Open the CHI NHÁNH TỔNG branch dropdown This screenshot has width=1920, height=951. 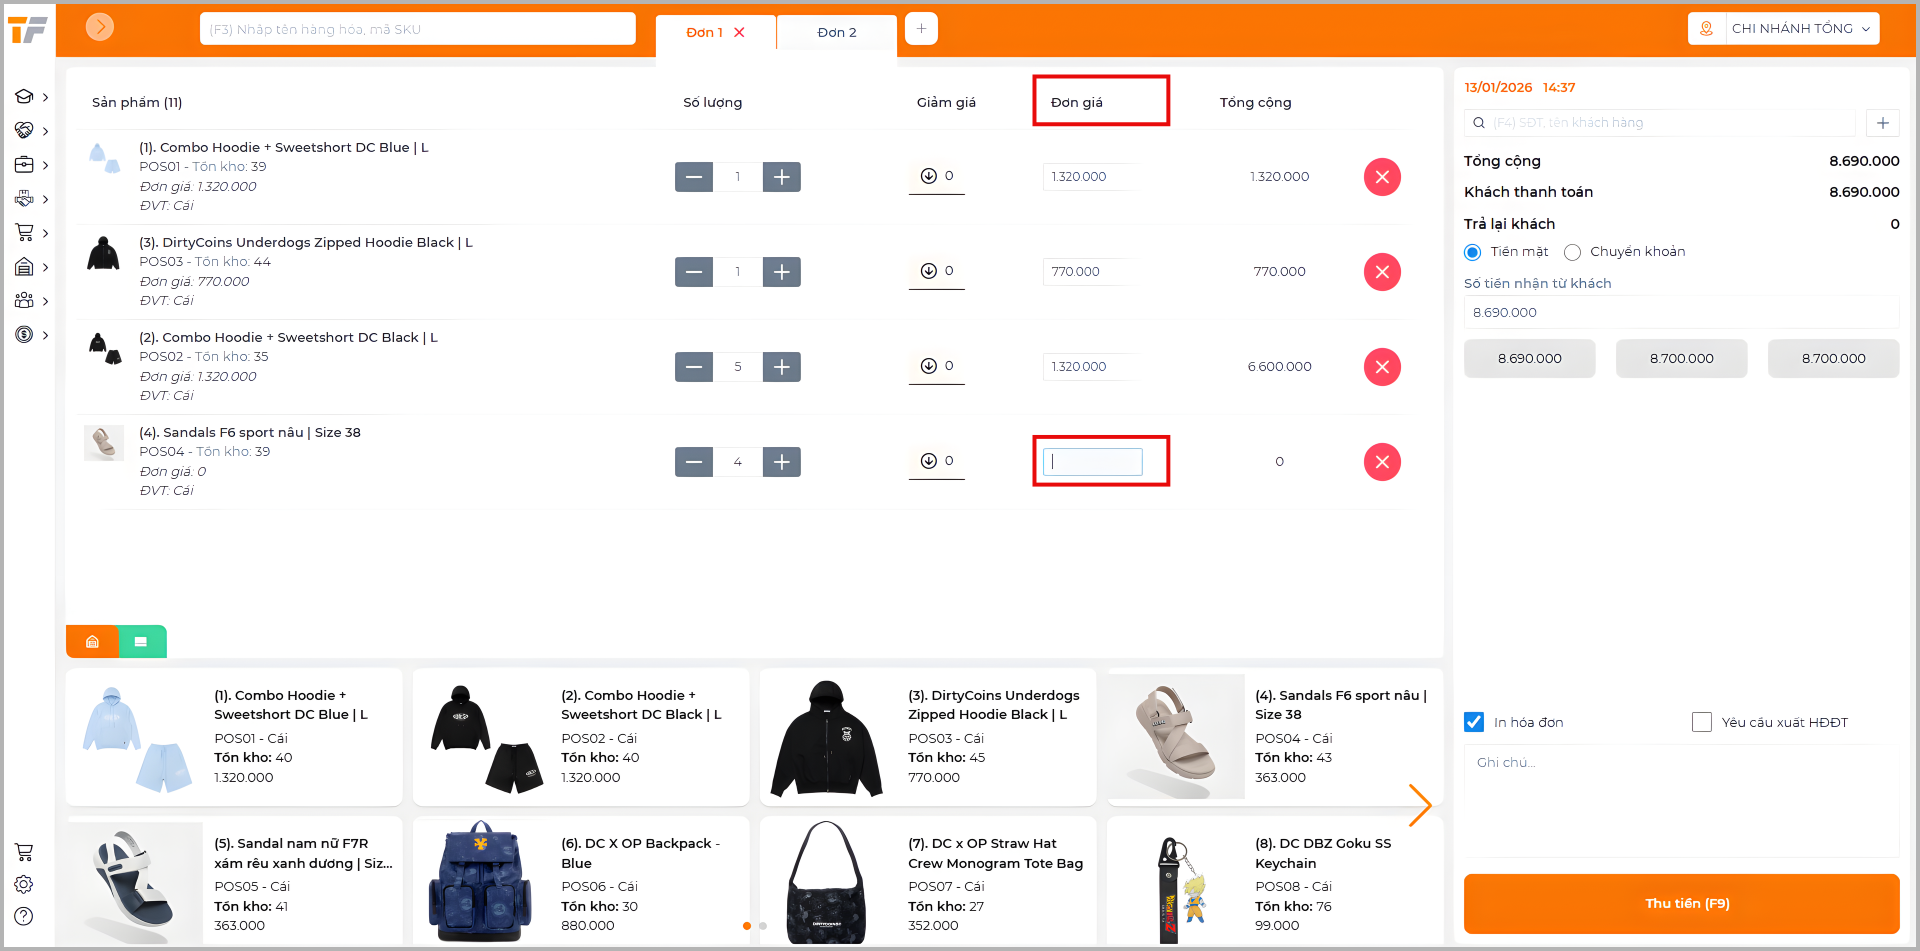click(1783, 29)
